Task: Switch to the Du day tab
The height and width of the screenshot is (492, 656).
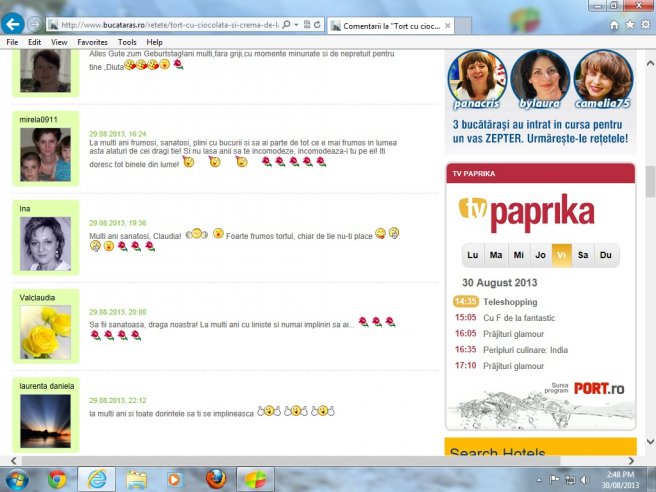Action: point(604,255)
